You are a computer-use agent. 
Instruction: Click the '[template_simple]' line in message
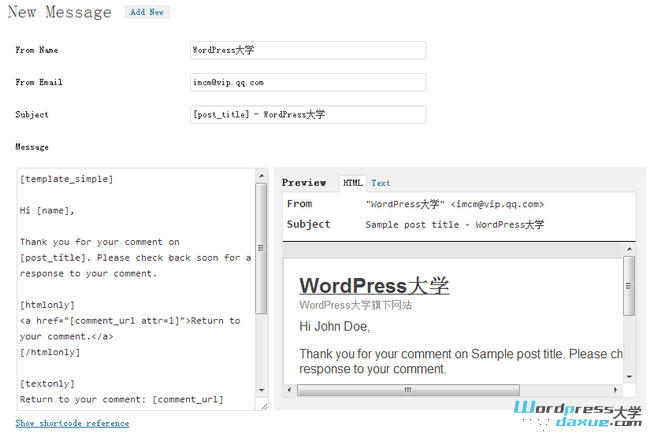pyautogui.click(x=66, y=179)
